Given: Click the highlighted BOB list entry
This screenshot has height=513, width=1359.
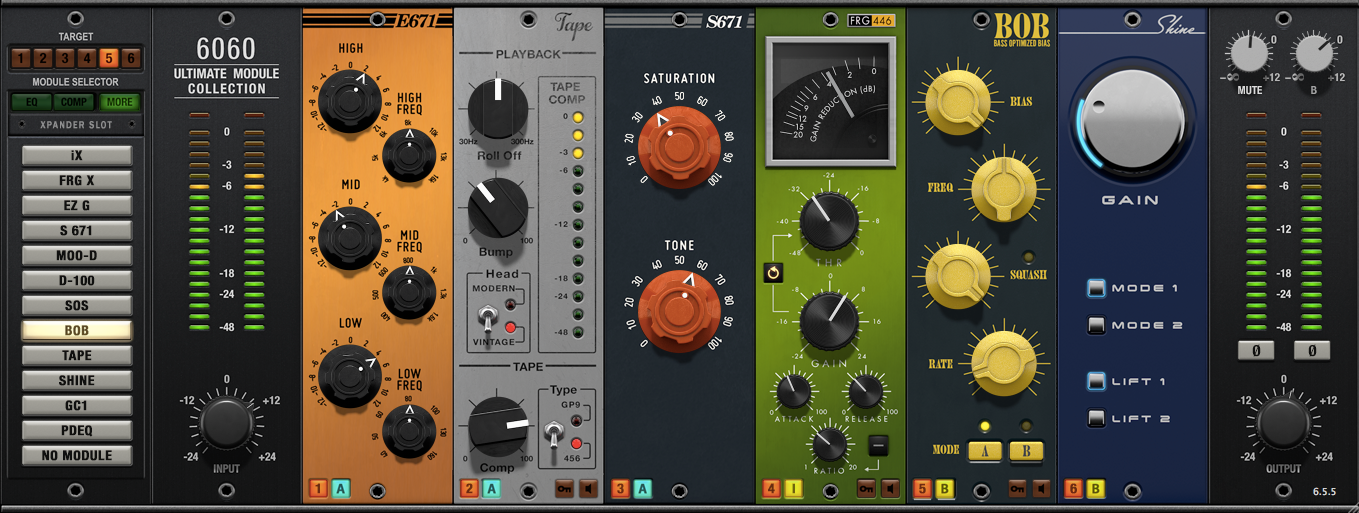Looking at the screenshot, I should (x=77, y=330).
